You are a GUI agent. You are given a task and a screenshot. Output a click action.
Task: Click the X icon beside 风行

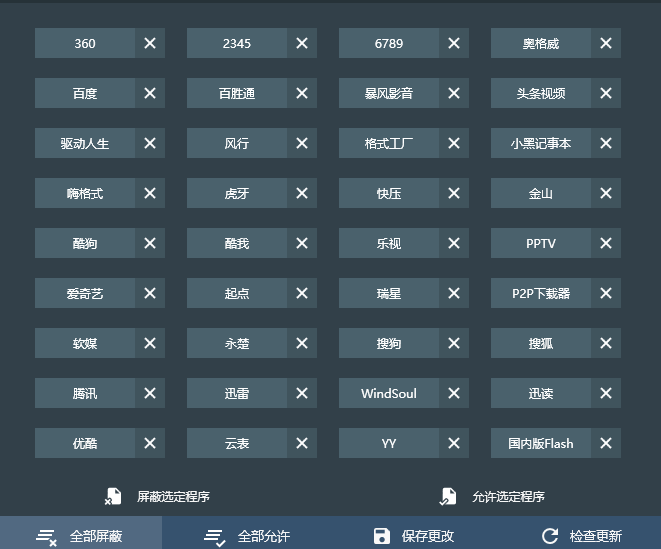point(302,143)
